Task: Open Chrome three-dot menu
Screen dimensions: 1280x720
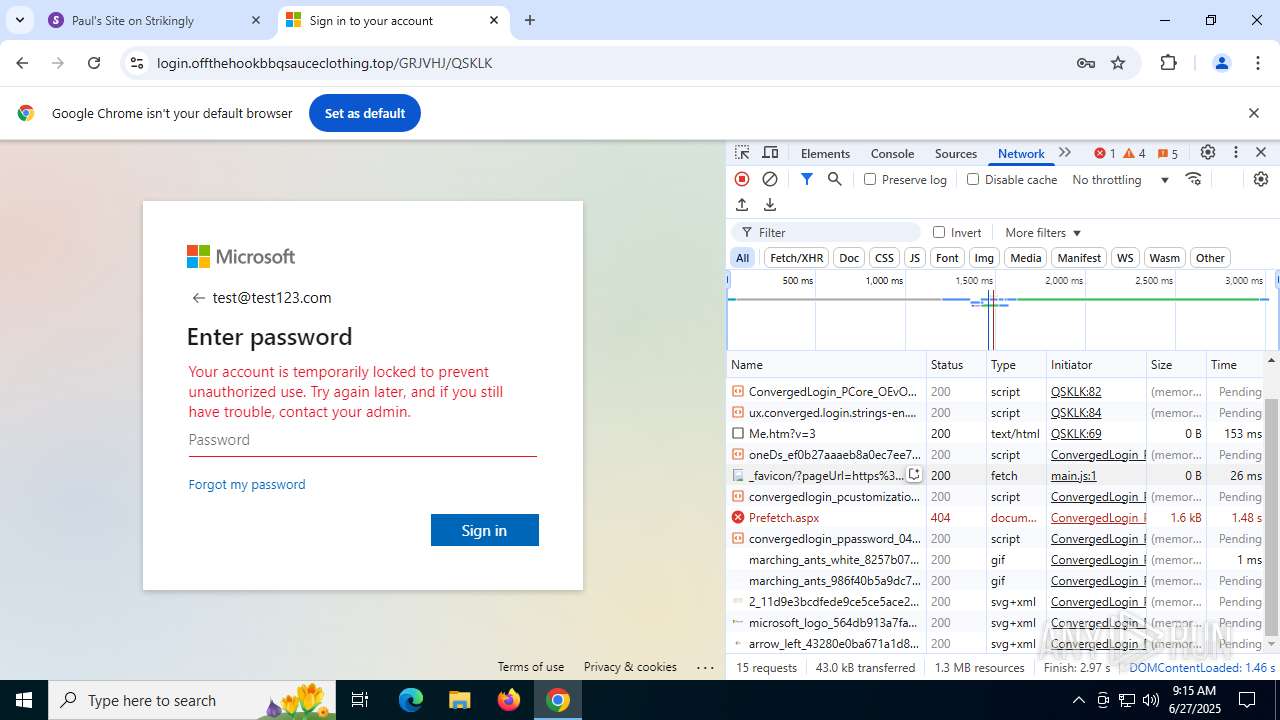Action: pos(1258,63)
